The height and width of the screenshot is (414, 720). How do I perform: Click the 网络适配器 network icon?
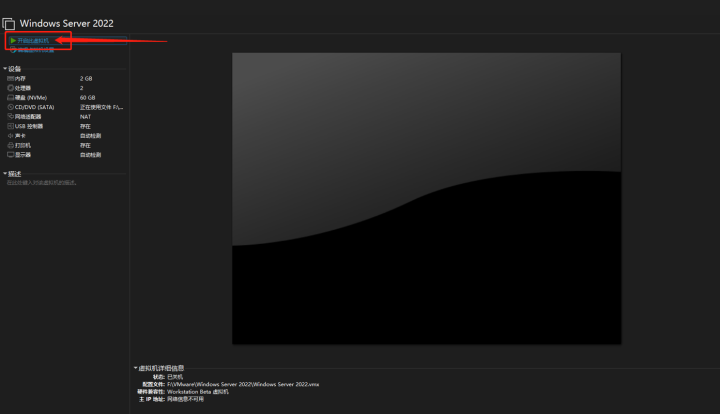tap(11, 117)
